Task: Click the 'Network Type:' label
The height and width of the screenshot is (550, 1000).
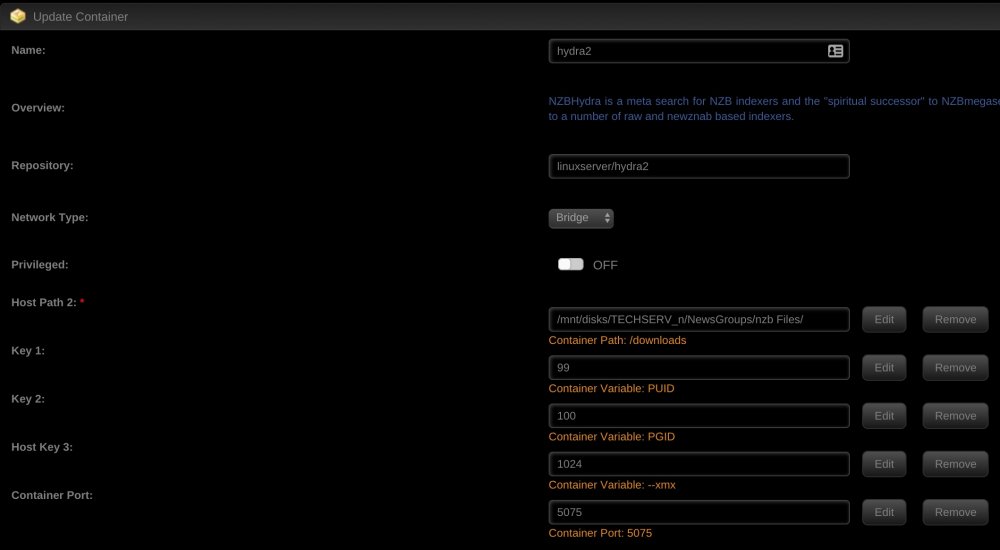Action: [x=50, y=218]
